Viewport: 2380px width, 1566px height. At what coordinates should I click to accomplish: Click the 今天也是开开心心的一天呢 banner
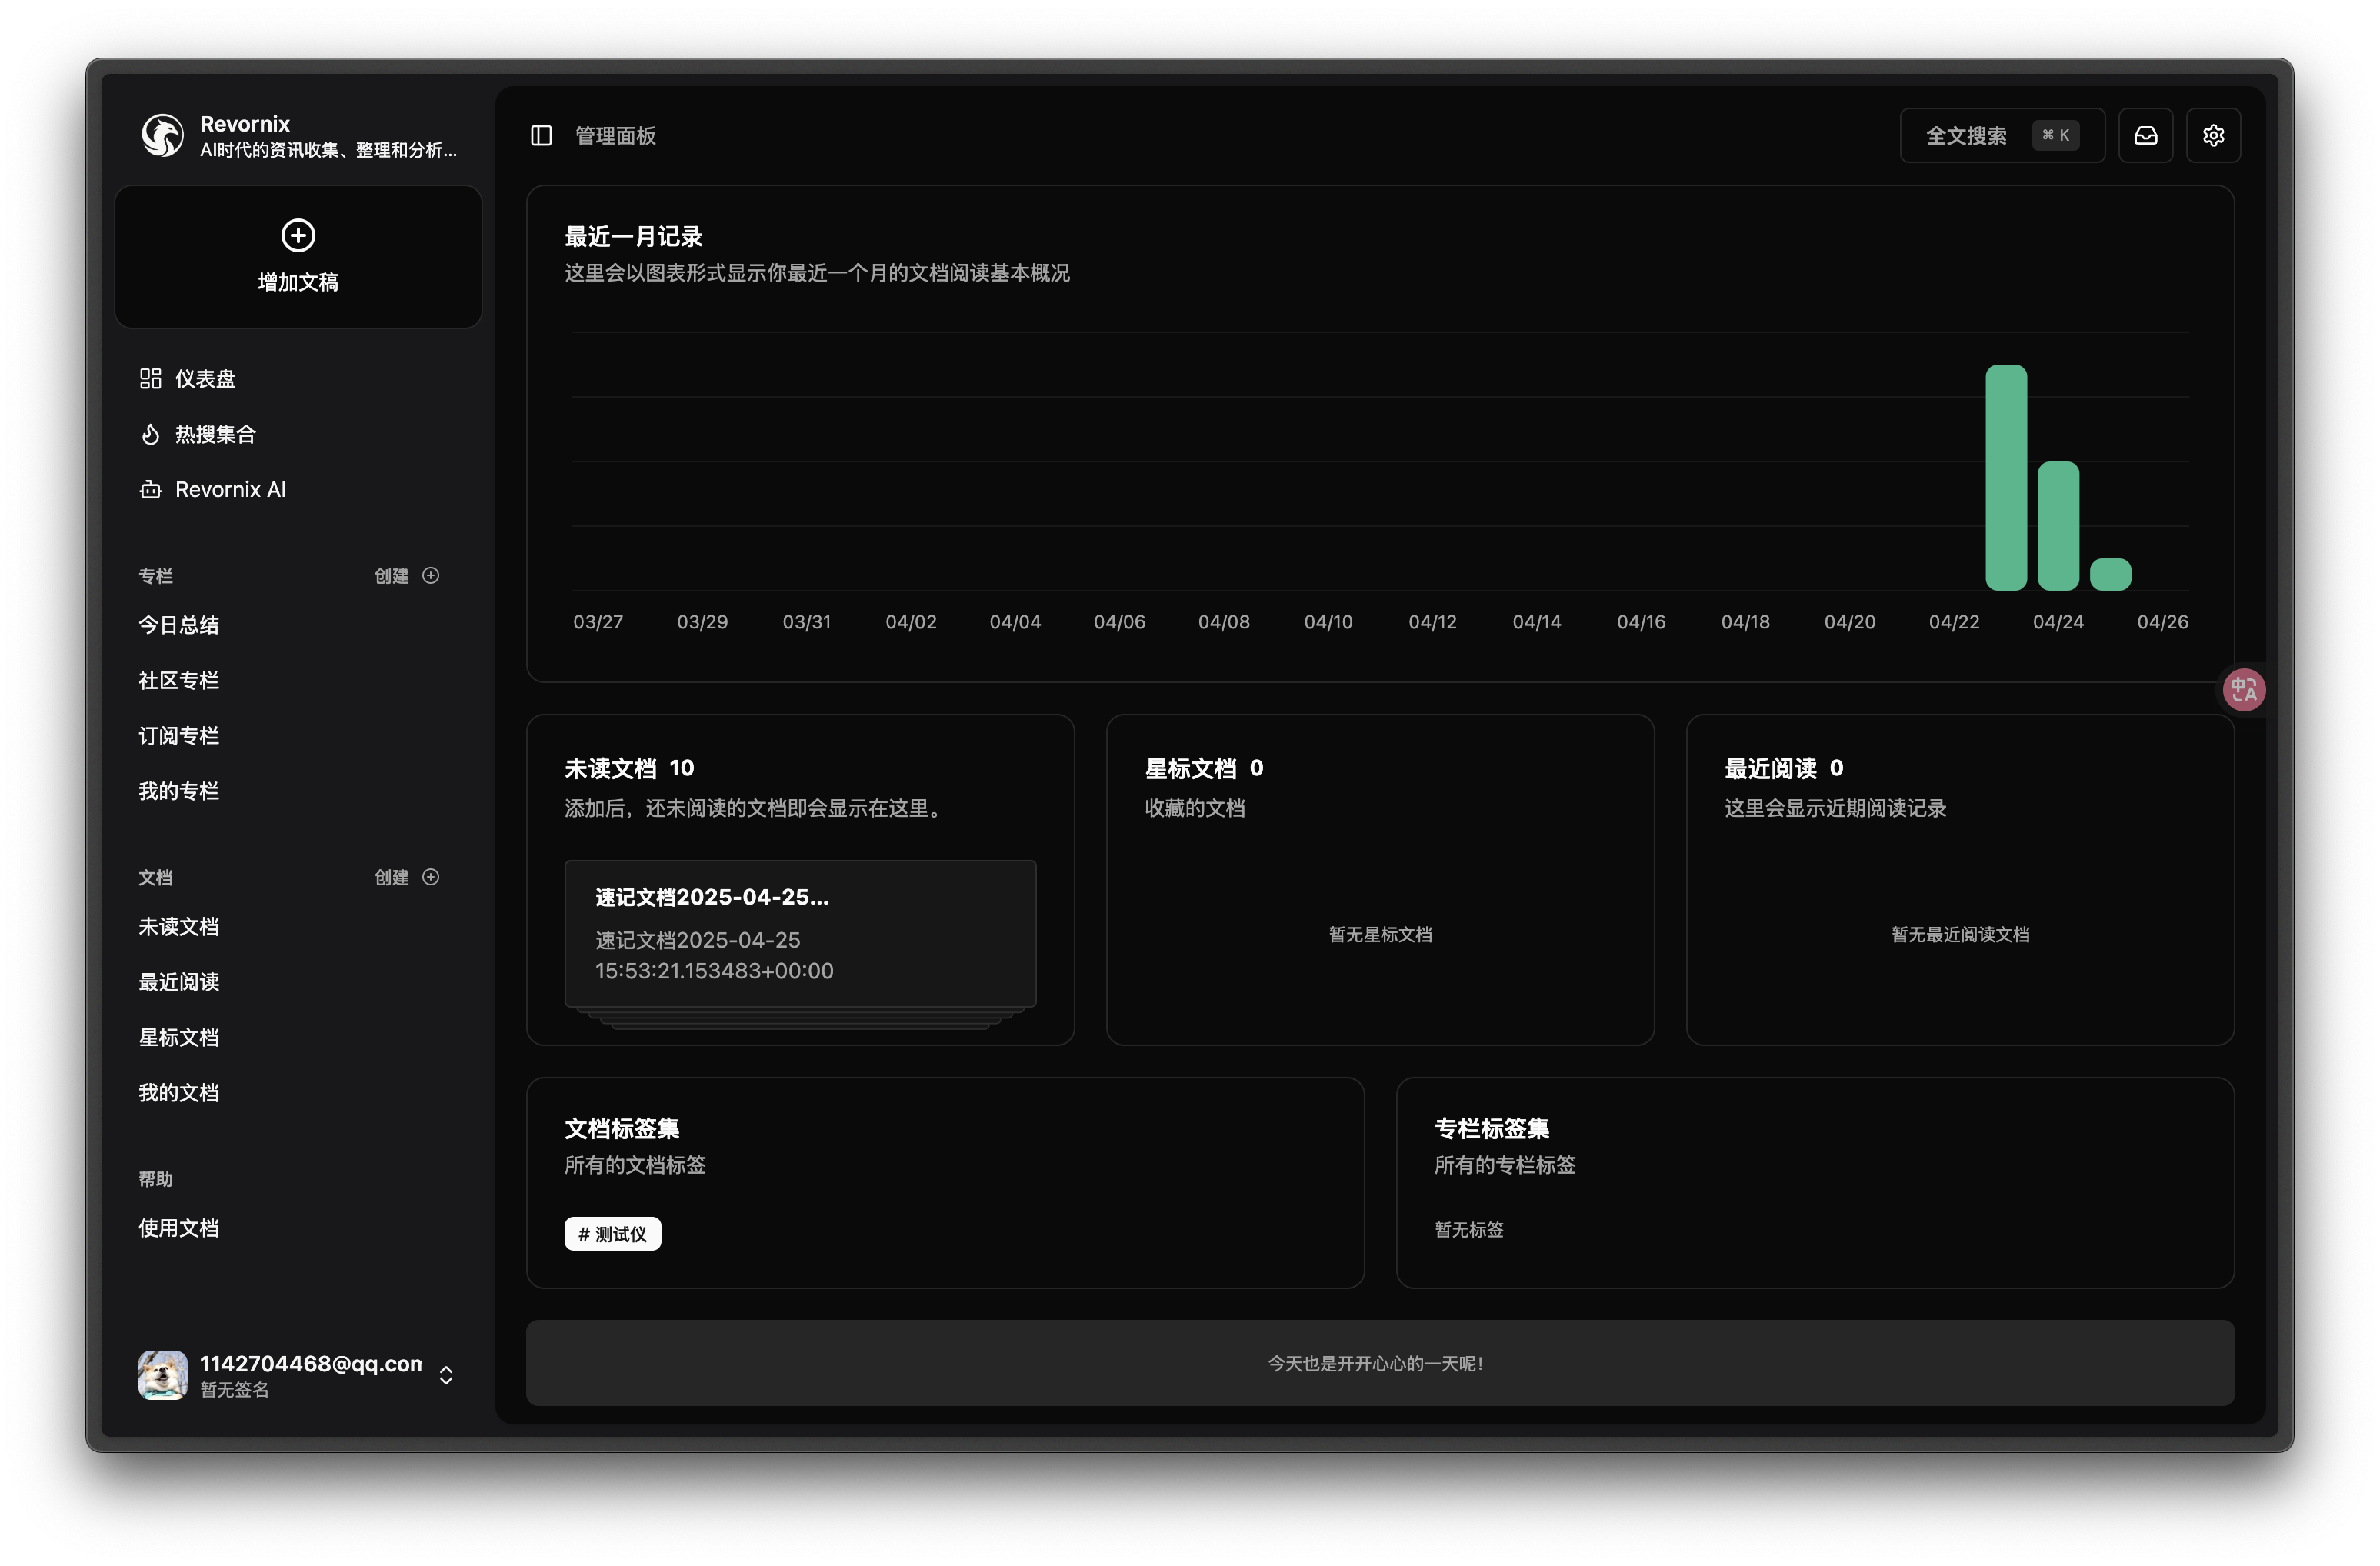pos(1380,1363)
